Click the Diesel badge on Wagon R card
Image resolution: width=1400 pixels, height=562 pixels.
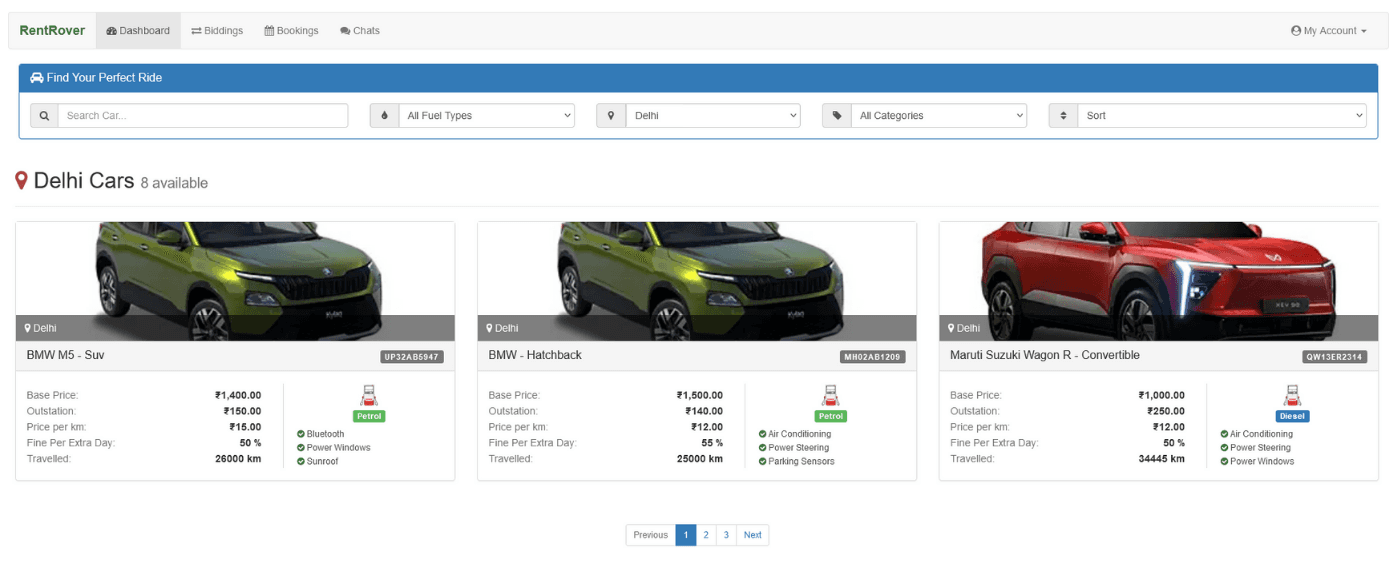click(x=1292, y=416)
